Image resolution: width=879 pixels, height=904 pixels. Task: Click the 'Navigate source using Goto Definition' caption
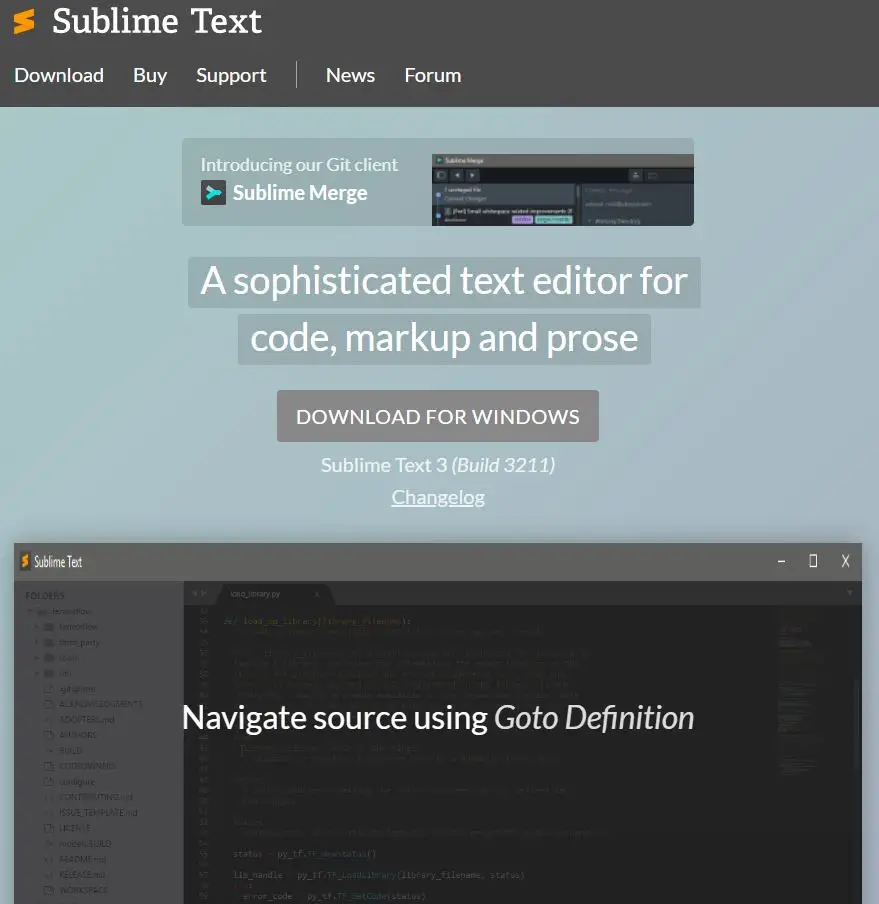(x=438, y=718)
